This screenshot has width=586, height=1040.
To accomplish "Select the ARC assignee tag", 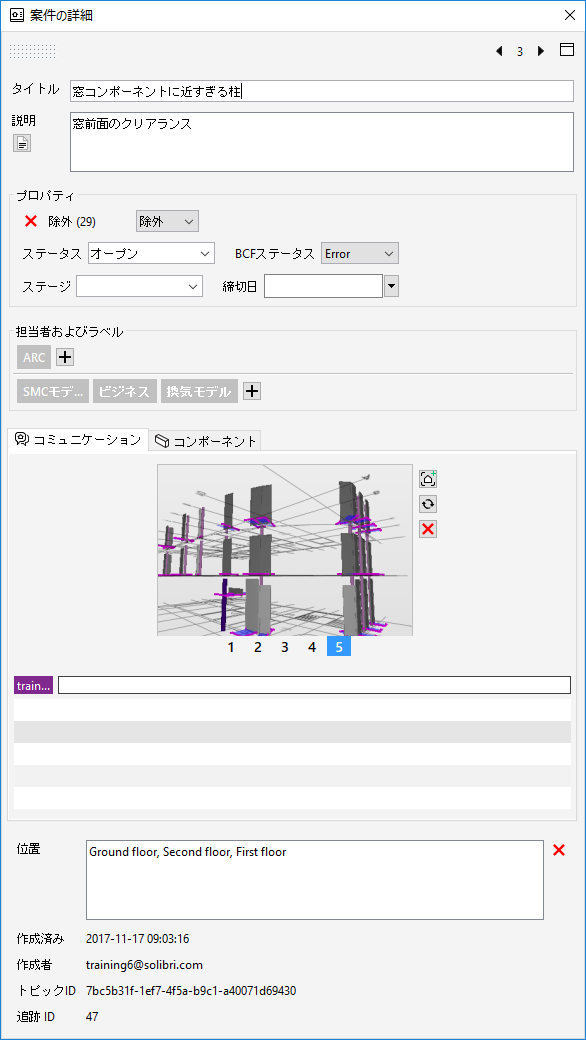I will pos(34,358).
